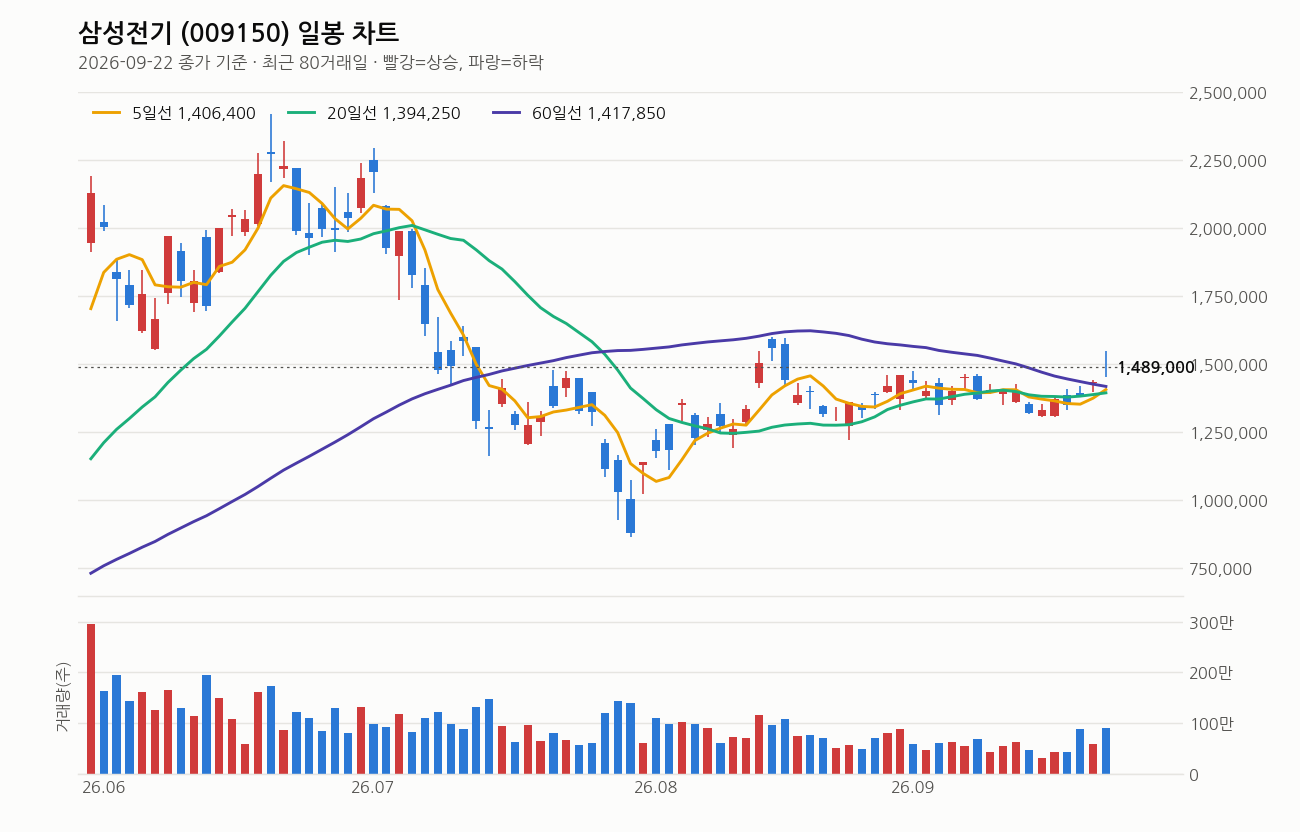
Task: Click the 26.08 date axis label
Action: [656, 788]
